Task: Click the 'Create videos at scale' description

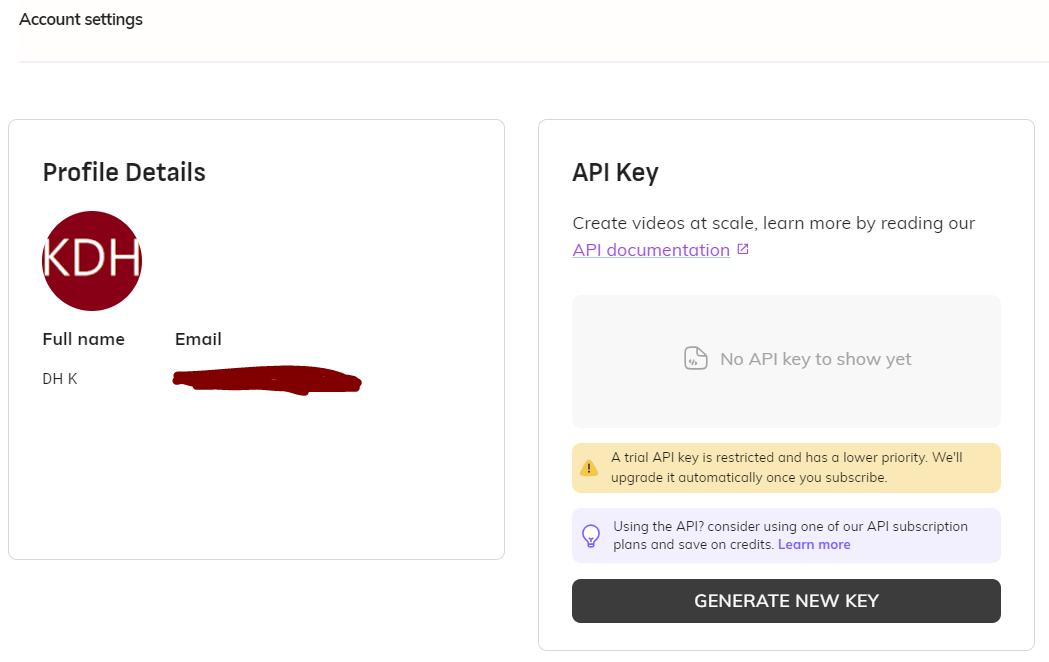Action: [x=774, y=223]
